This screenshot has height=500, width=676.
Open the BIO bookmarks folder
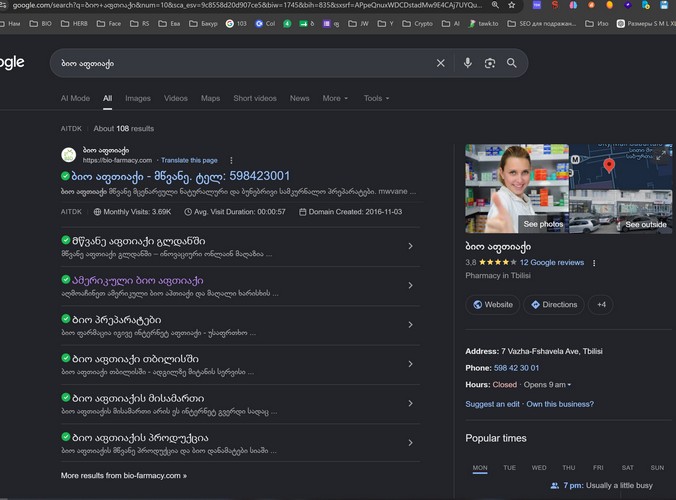click(41, 23)
